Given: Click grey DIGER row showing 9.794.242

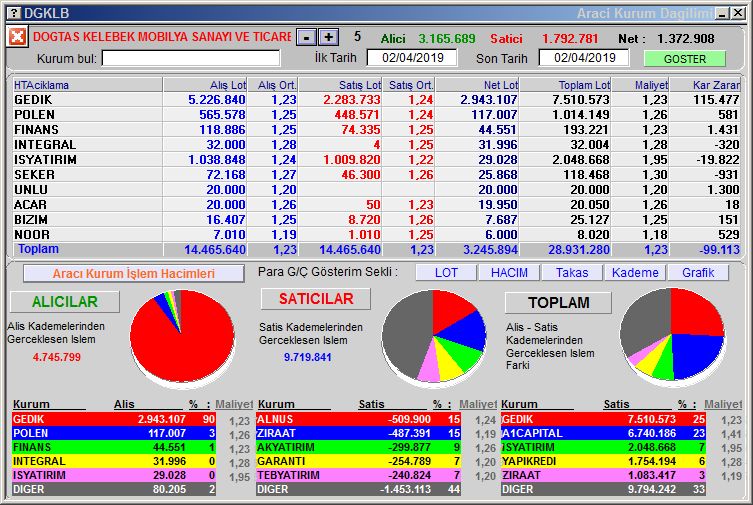Looking at the screenshot, I should 604,489.
